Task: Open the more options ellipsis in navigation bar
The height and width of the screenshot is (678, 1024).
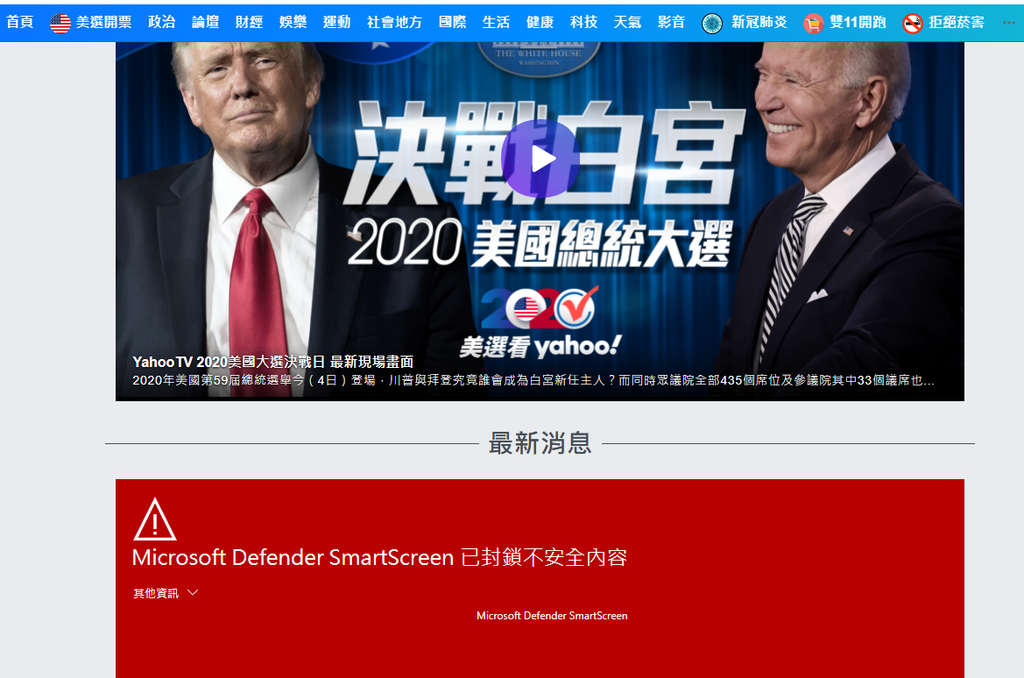Action: point(1009,22)
